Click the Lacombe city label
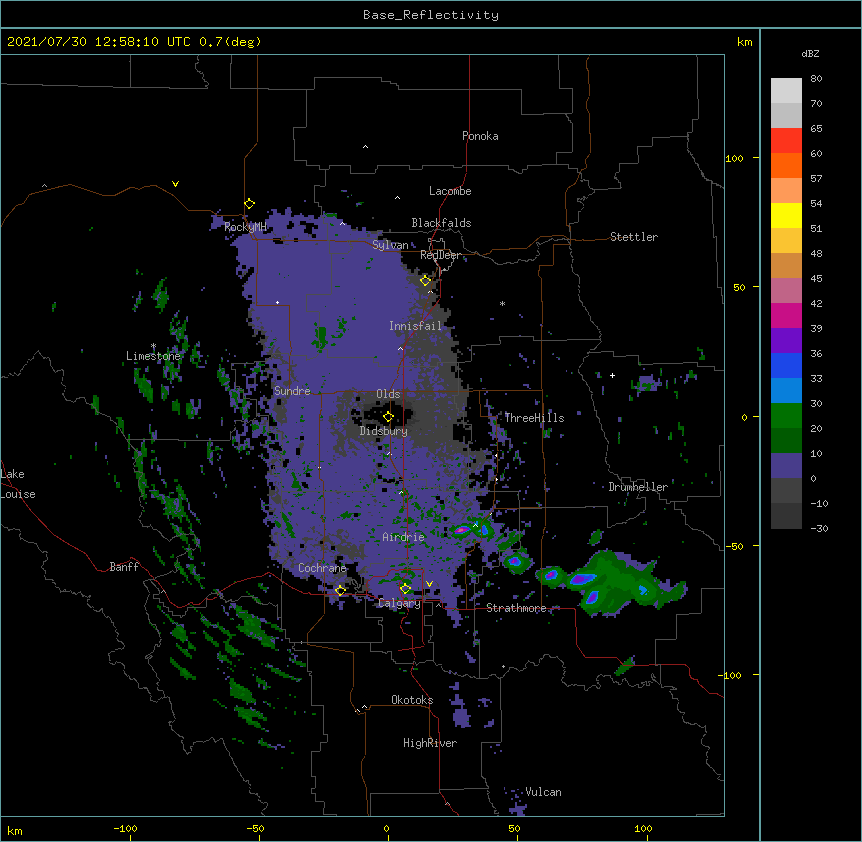862x842 pixels. tap(450, 191)
